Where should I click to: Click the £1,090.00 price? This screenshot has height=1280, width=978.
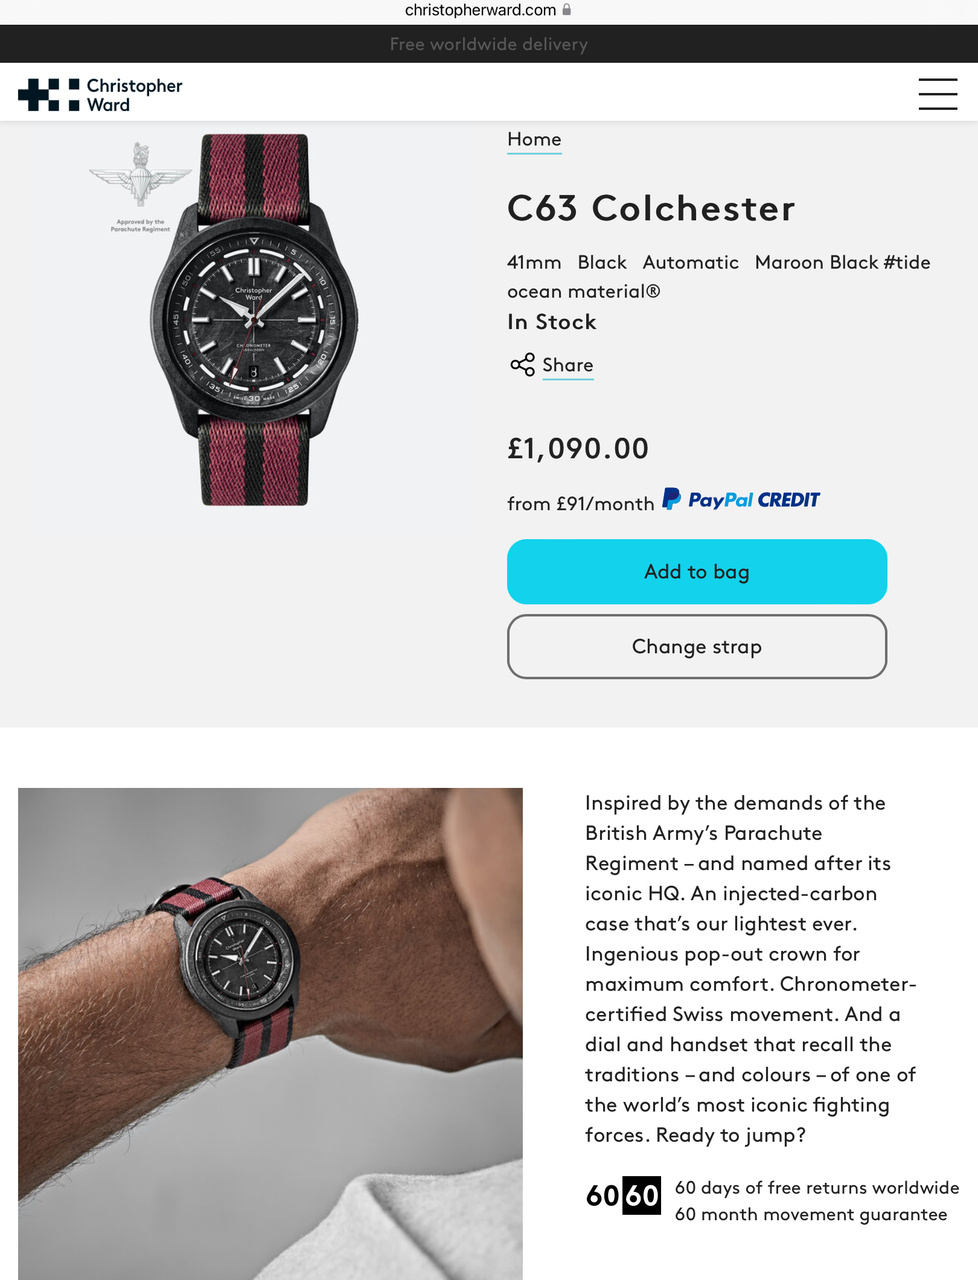click(x=578, y=448)
